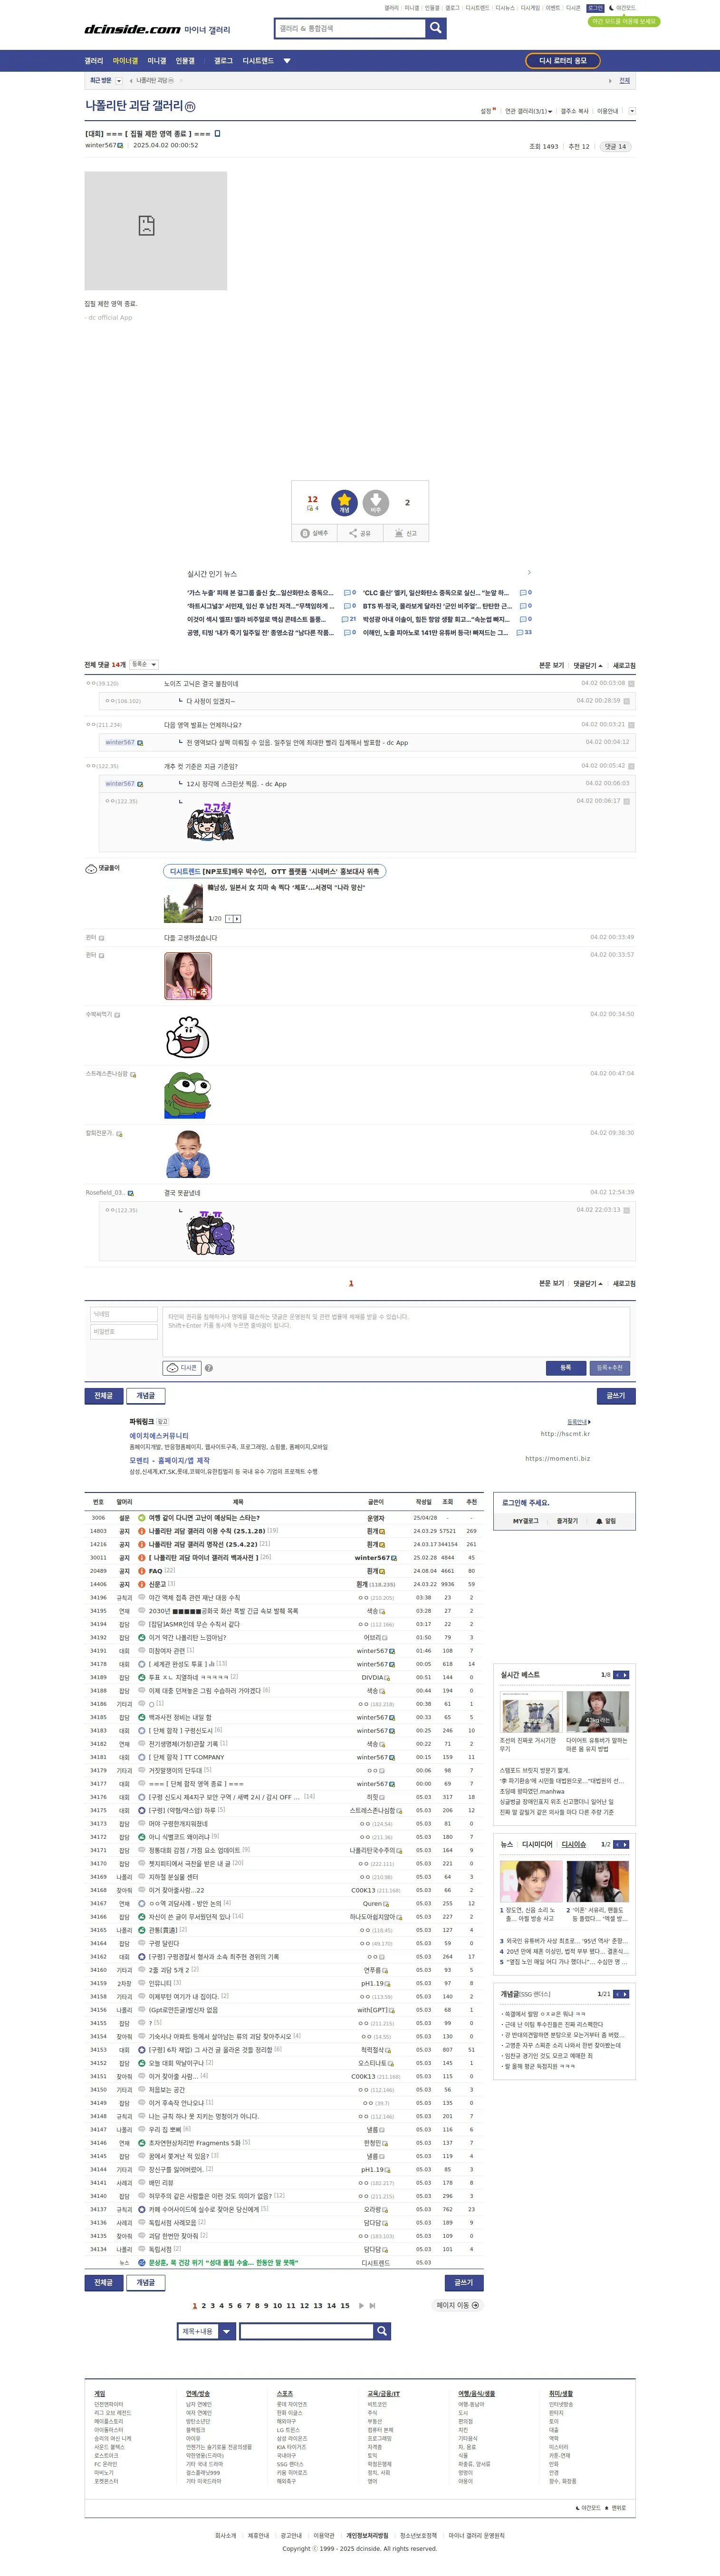Image resolution: width=720 pixels, height=2576 pixels.
Task: Click the delete icon on 04.02 00:03:08 comment
Action: pyautogui.click(x=632, y=684)
